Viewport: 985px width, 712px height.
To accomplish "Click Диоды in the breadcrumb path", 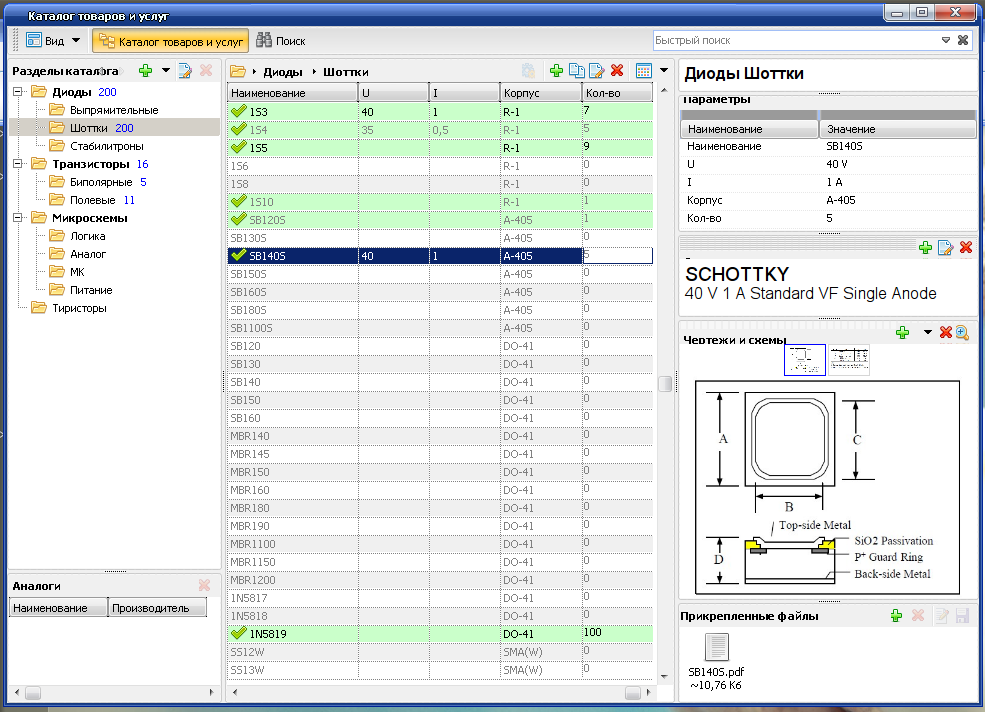I will (283, 72).
